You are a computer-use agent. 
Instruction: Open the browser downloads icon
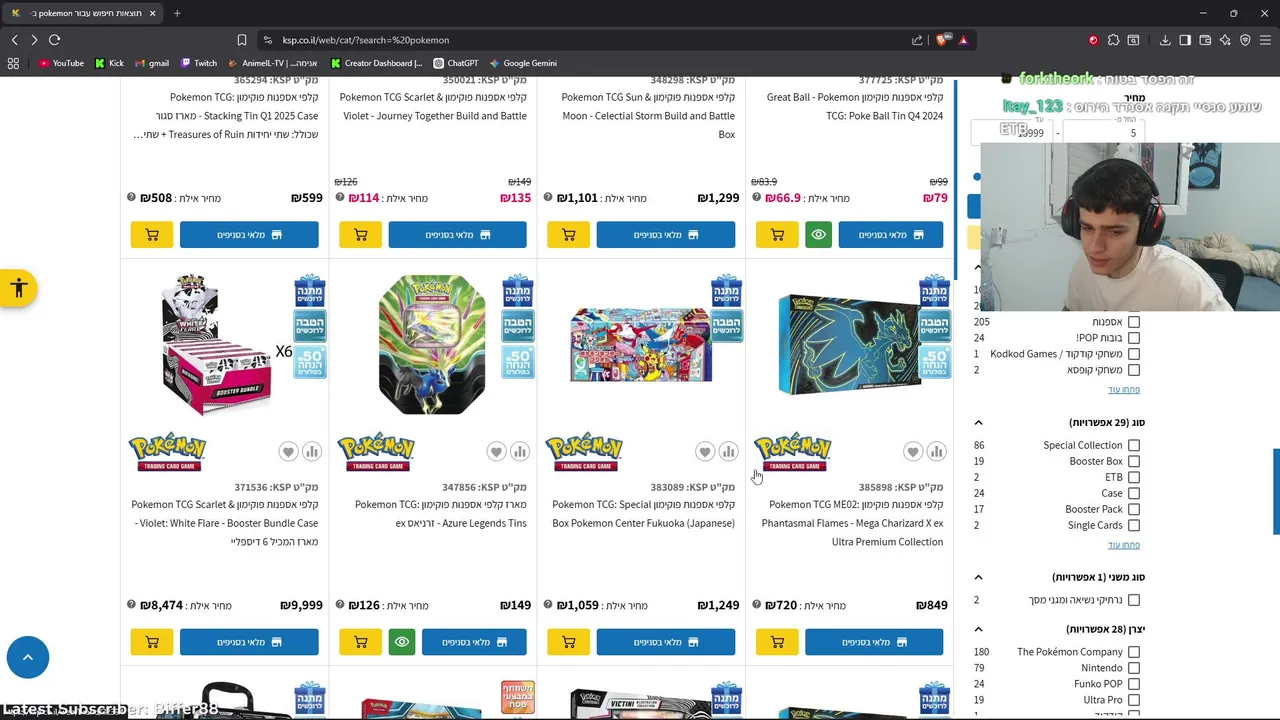click(x=1165, y=40)
